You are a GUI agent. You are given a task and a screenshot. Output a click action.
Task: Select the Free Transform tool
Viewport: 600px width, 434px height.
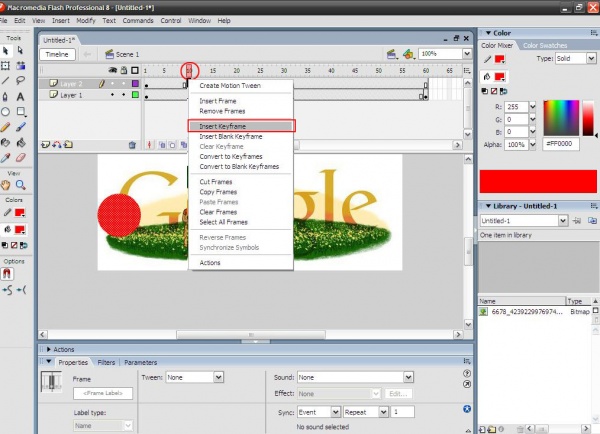click(x=6, y=66)
